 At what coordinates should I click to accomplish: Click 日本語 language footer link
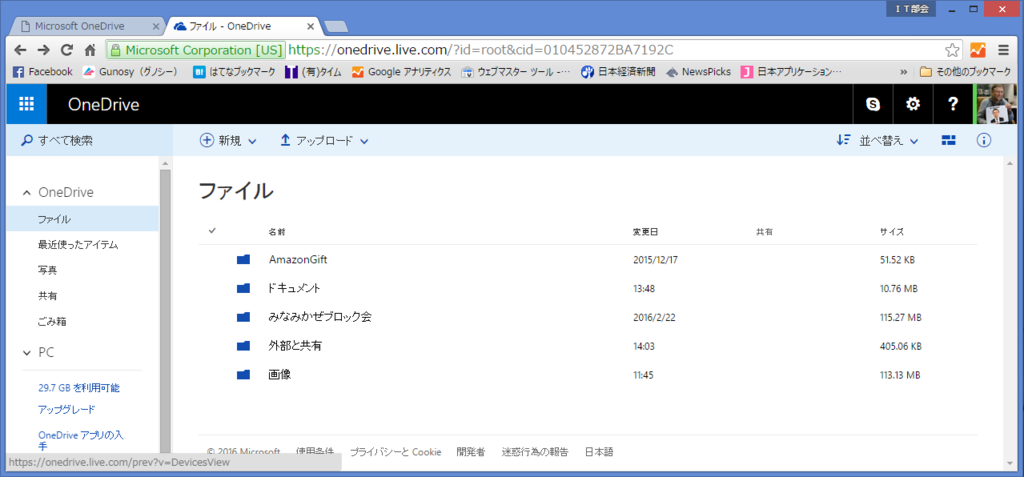(x=599, y=452)
